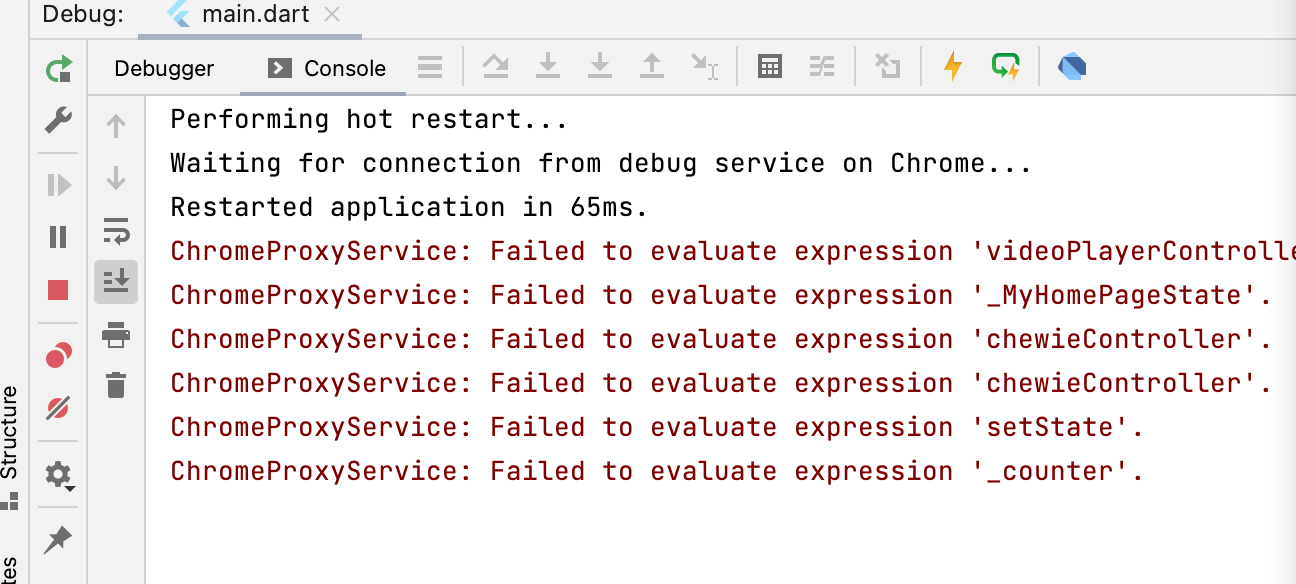Click the Step Into icon
Screen dimensions: 1296x584
click(548, 66)
